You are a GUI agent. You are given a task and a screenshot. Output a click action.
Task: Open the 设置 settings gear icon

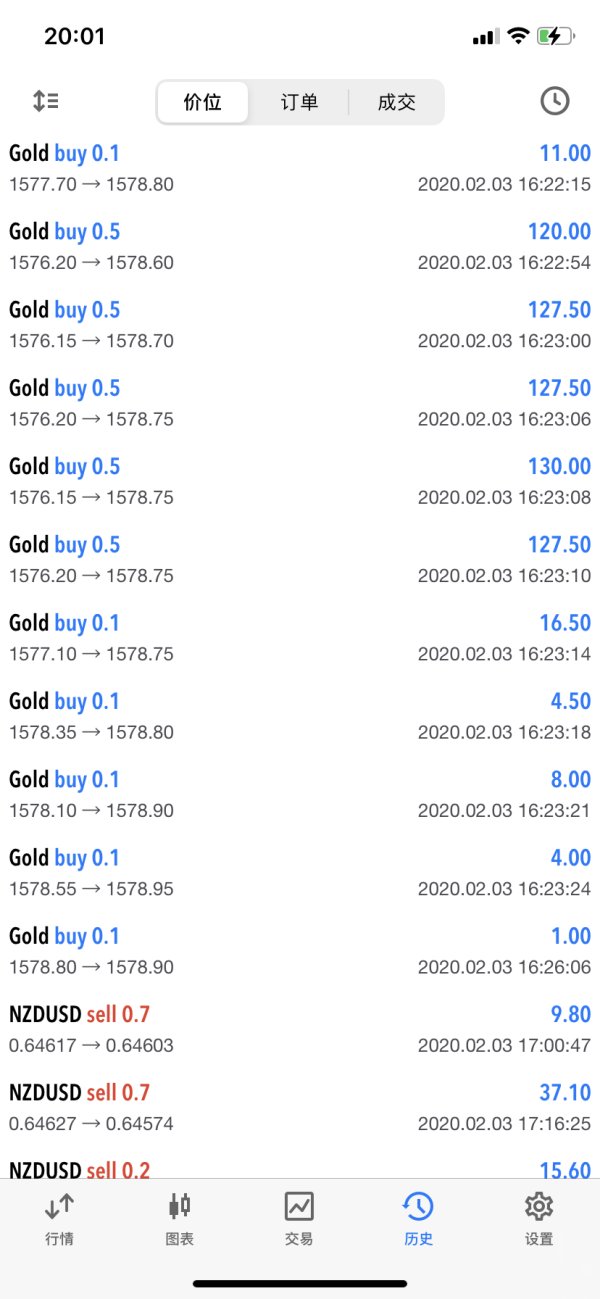539,1206
